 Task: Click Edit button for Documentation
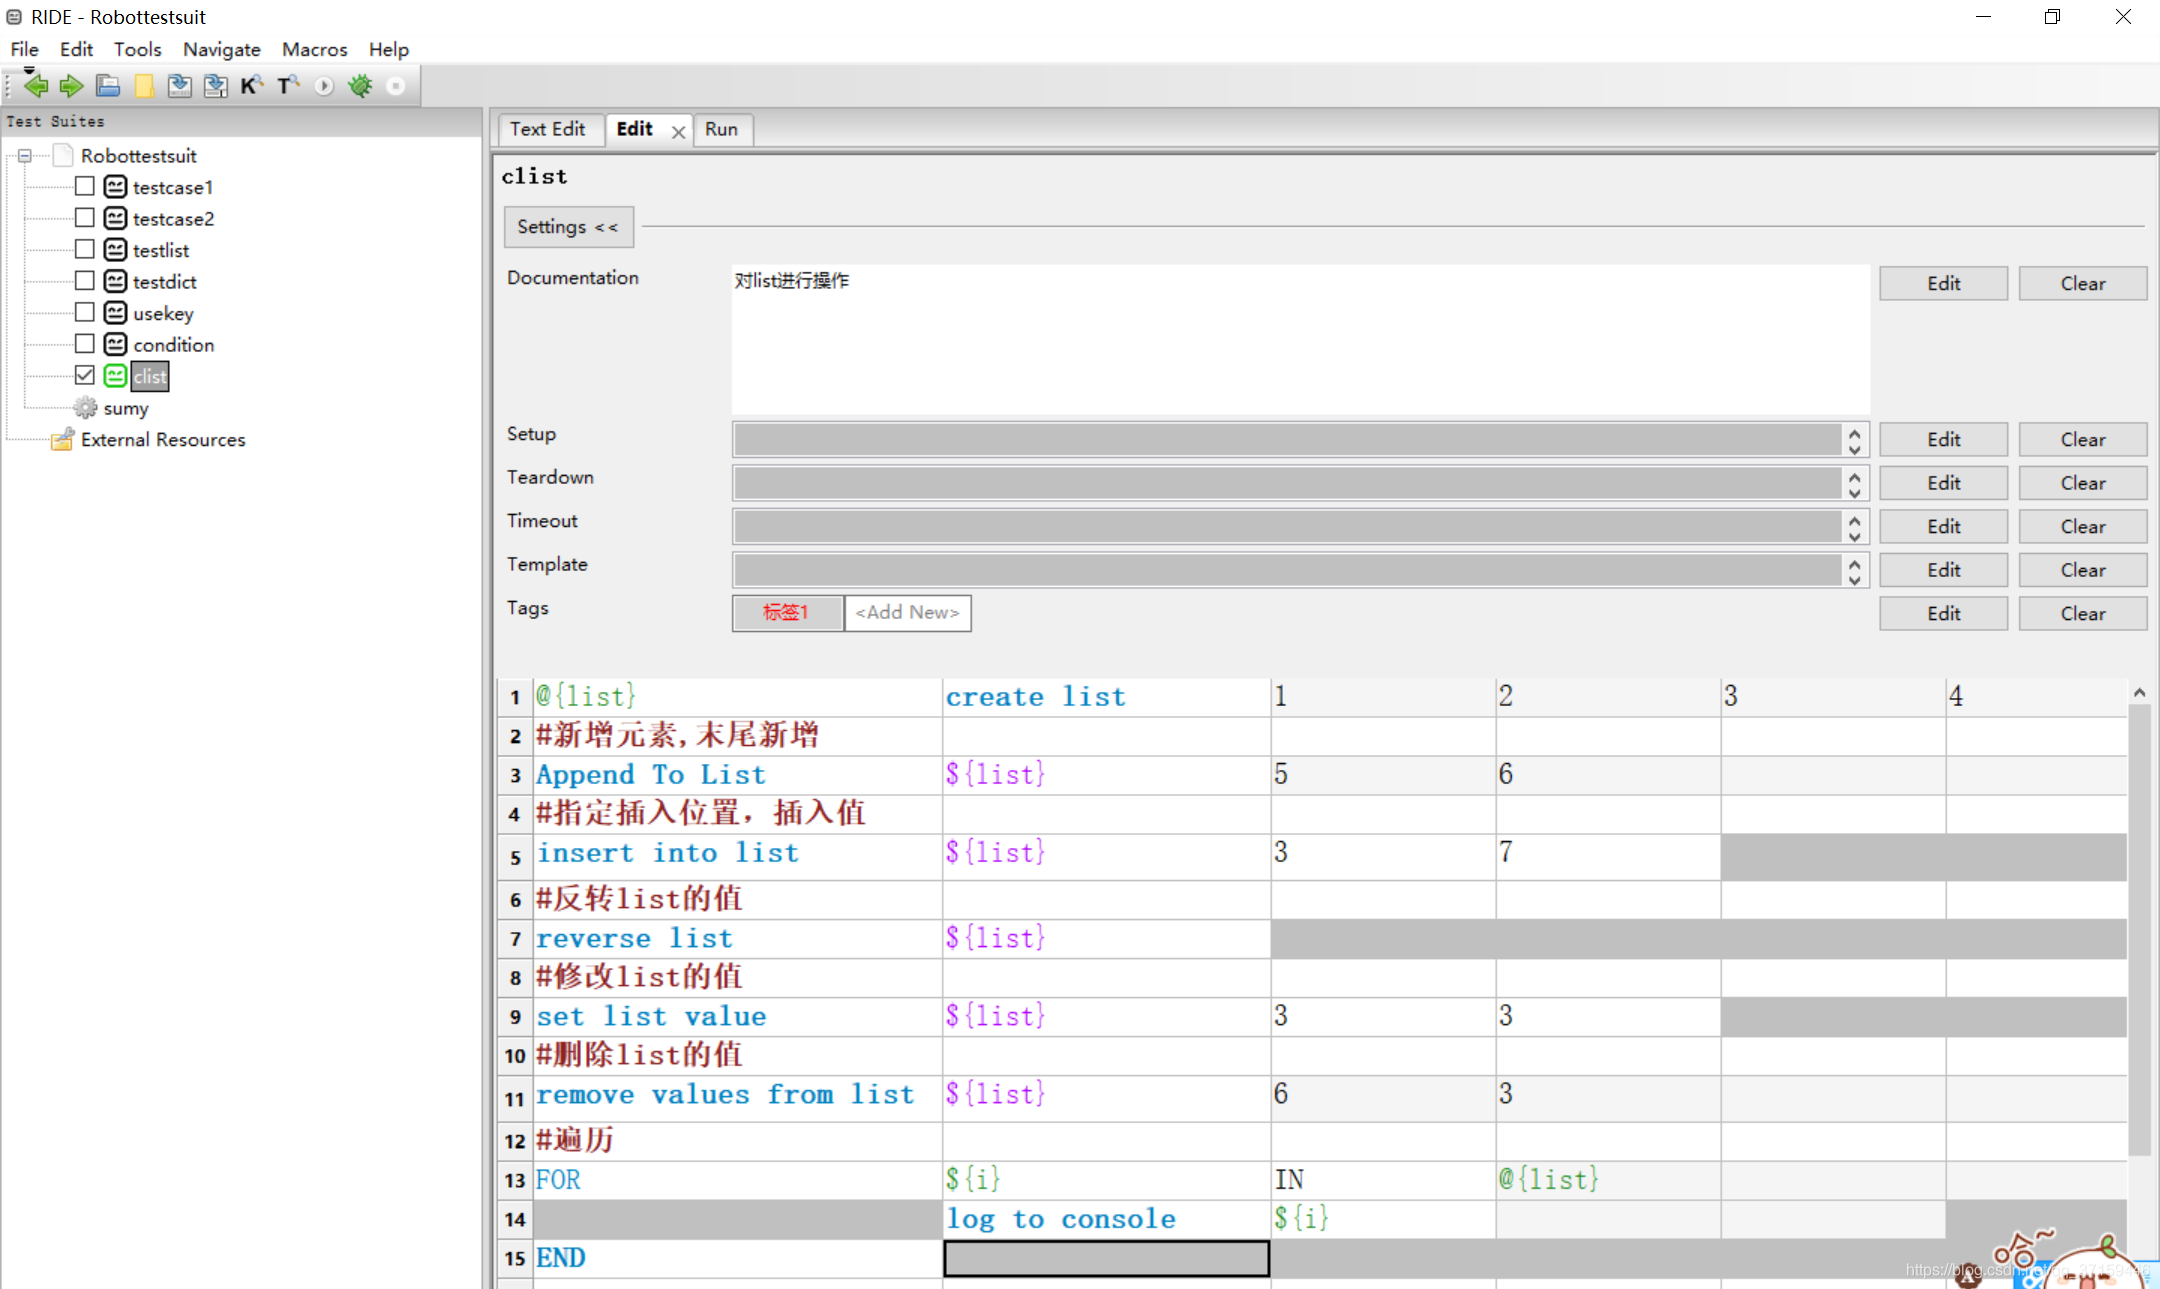point(1943,283)
